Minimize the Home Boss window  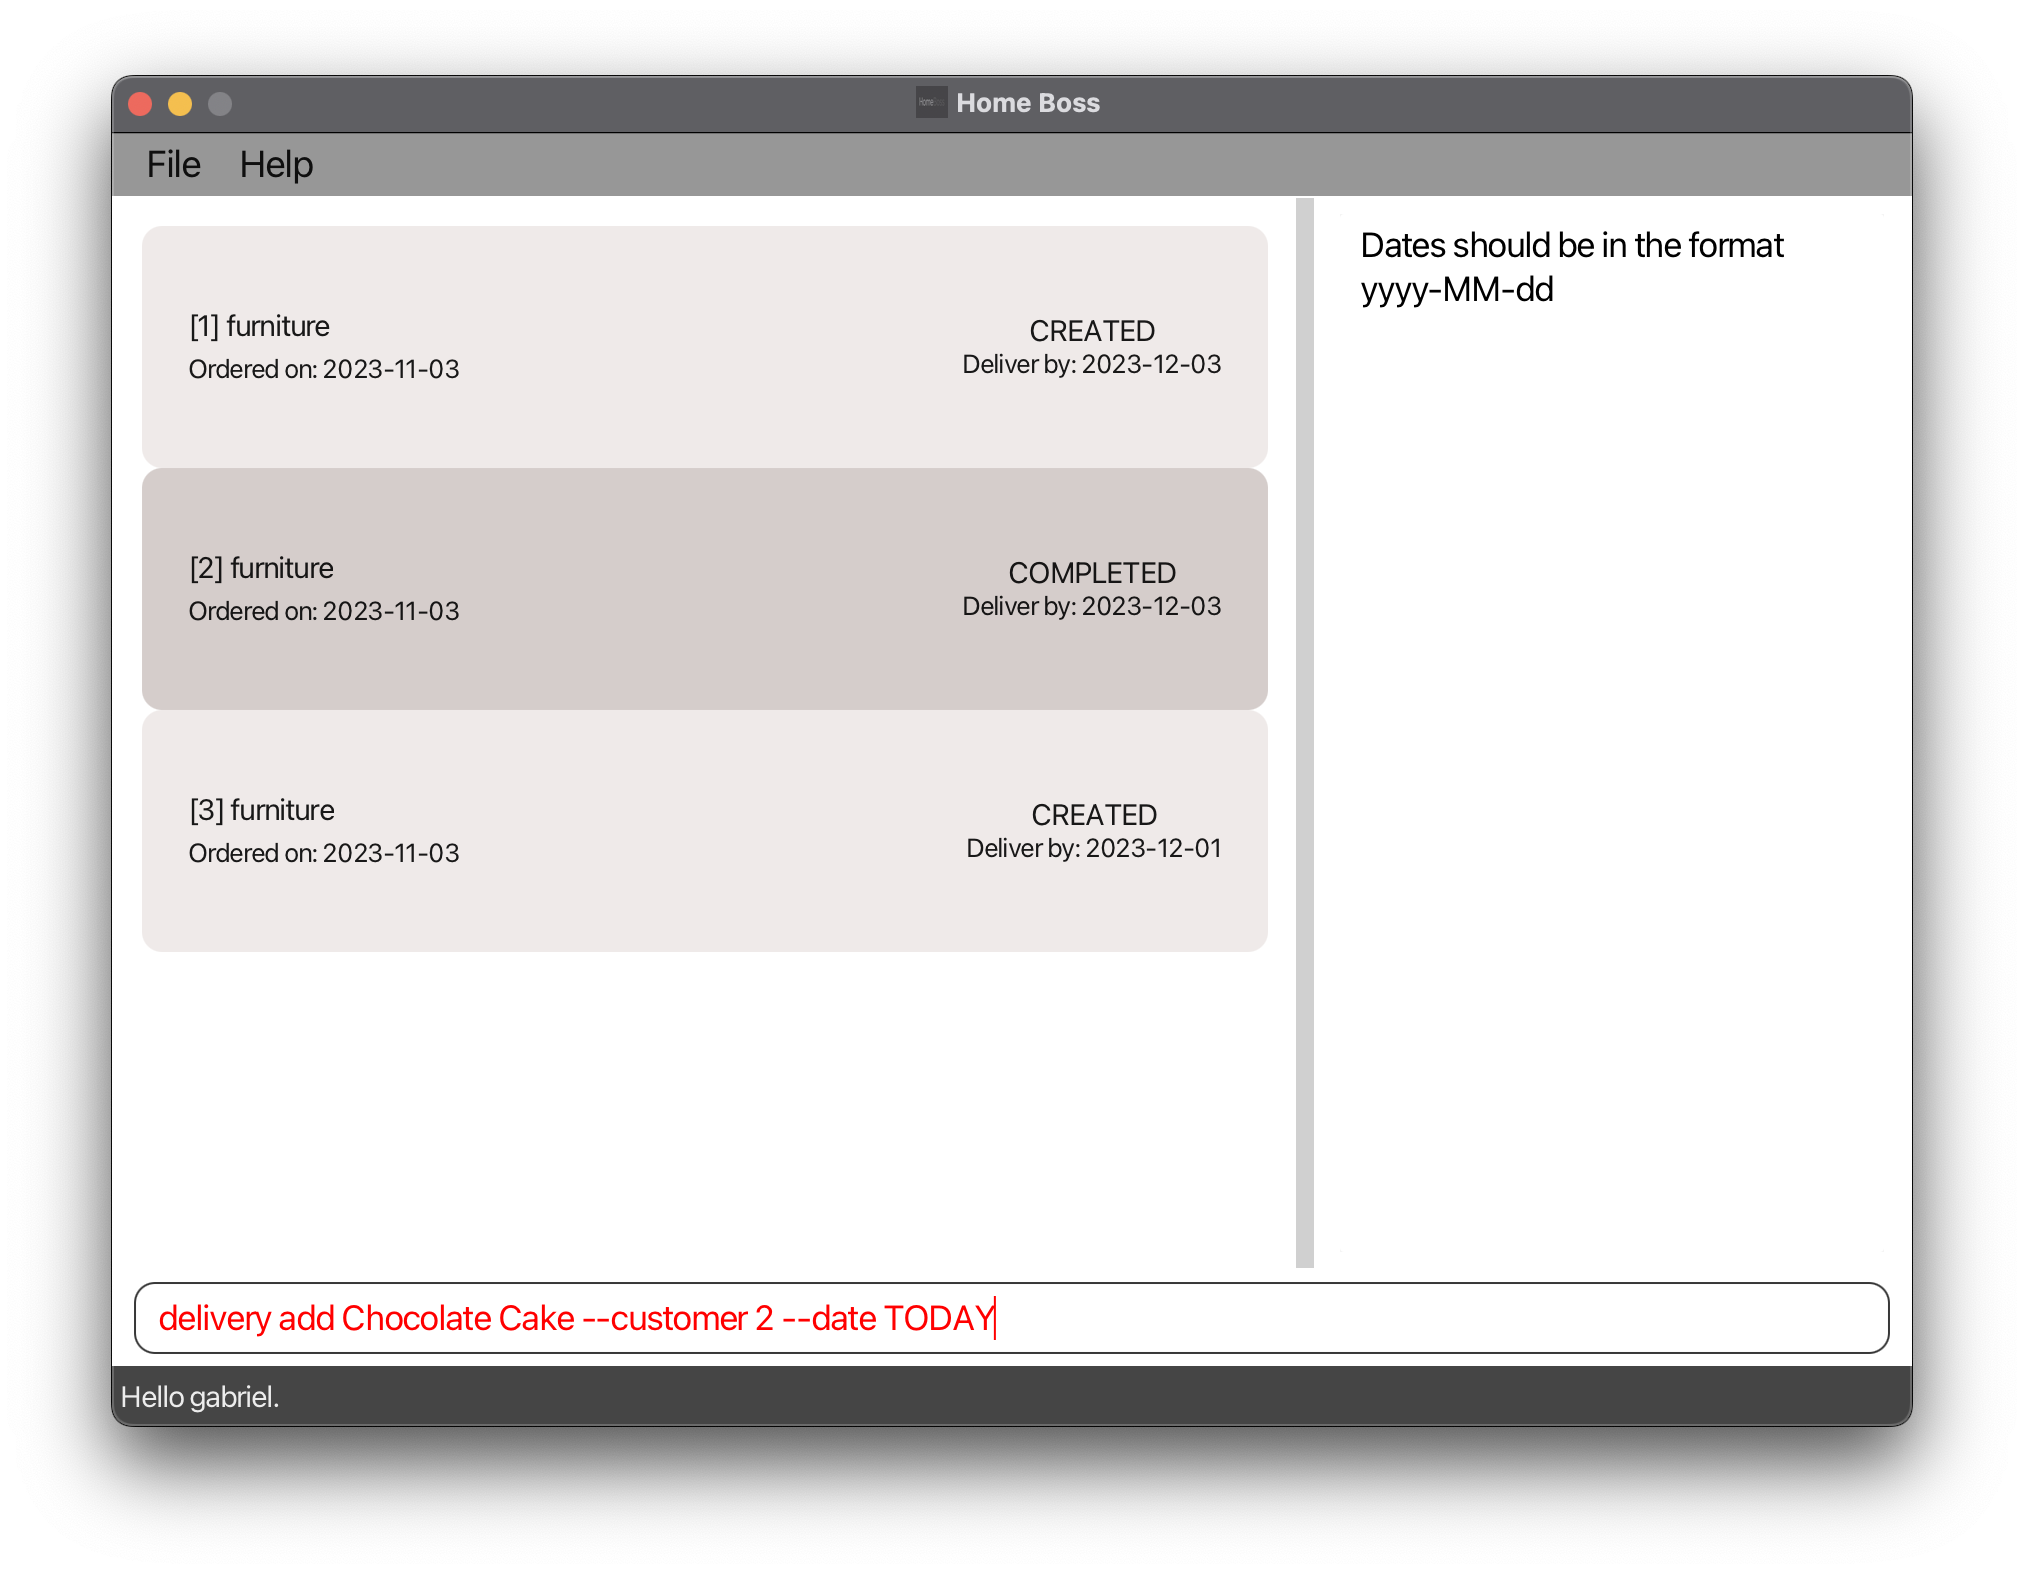[180, 104]
